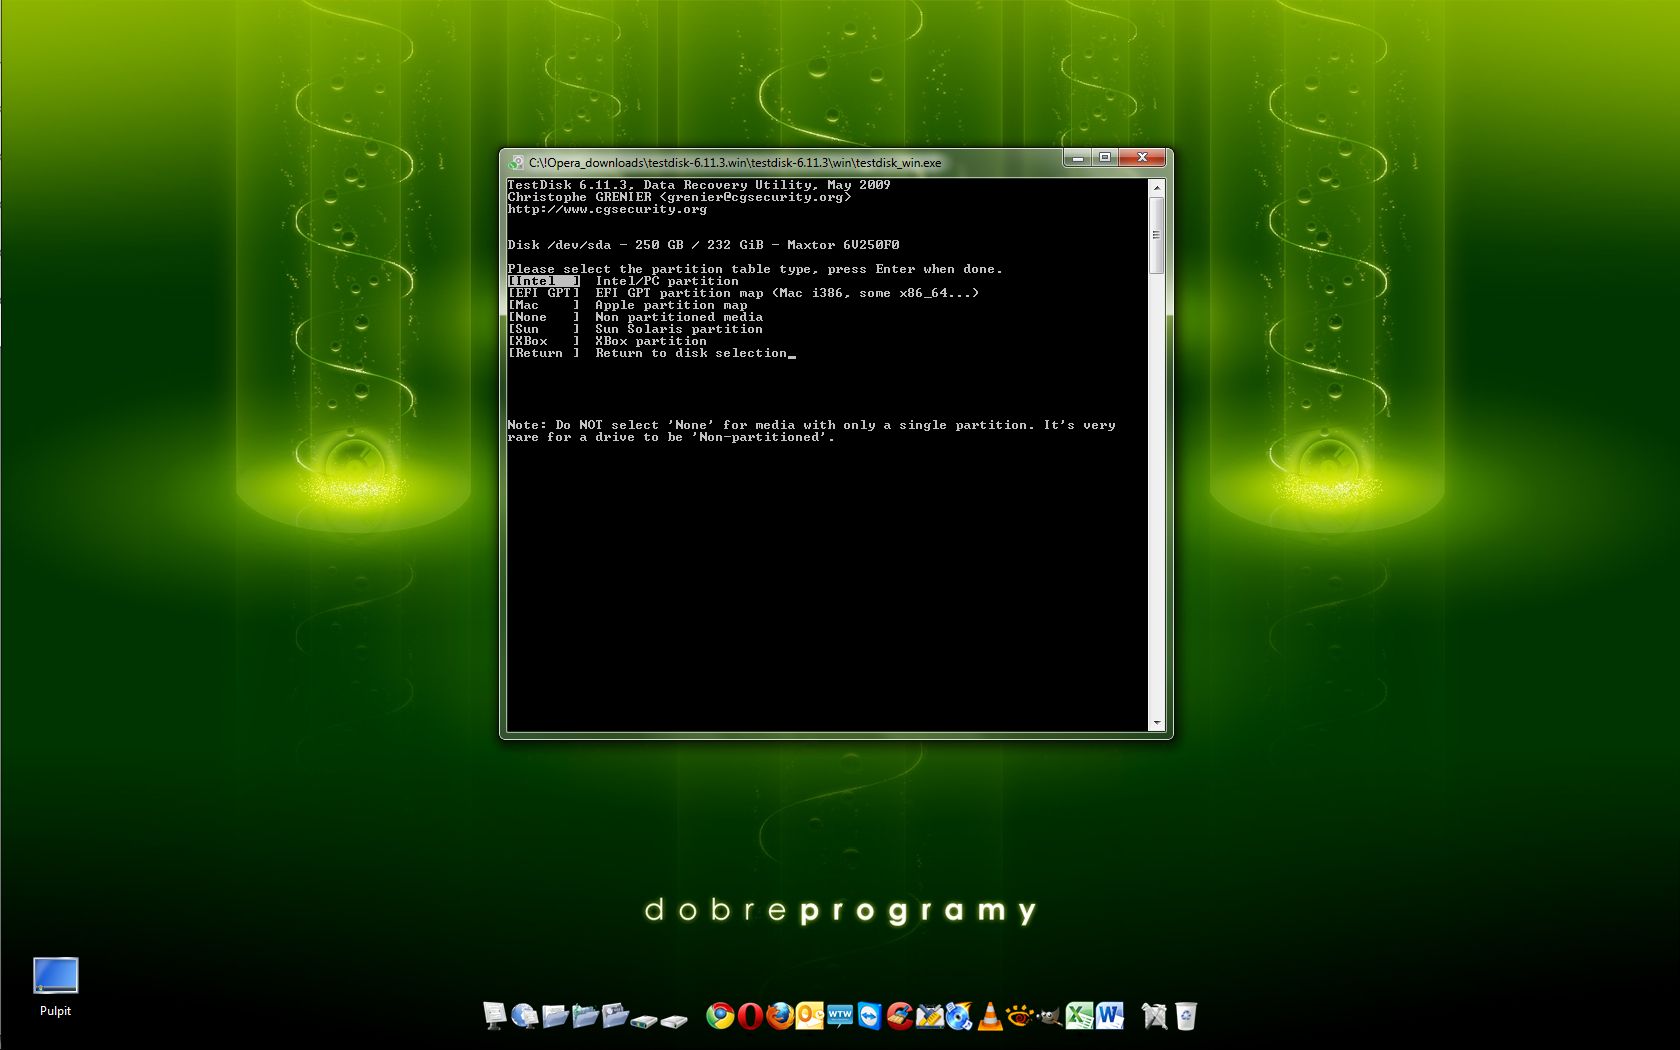Image resolution: width=1680 pixels, height=1050 pixels.
Task: Open the disc with music notes dock icon
Action: (x=959, y=1016)
